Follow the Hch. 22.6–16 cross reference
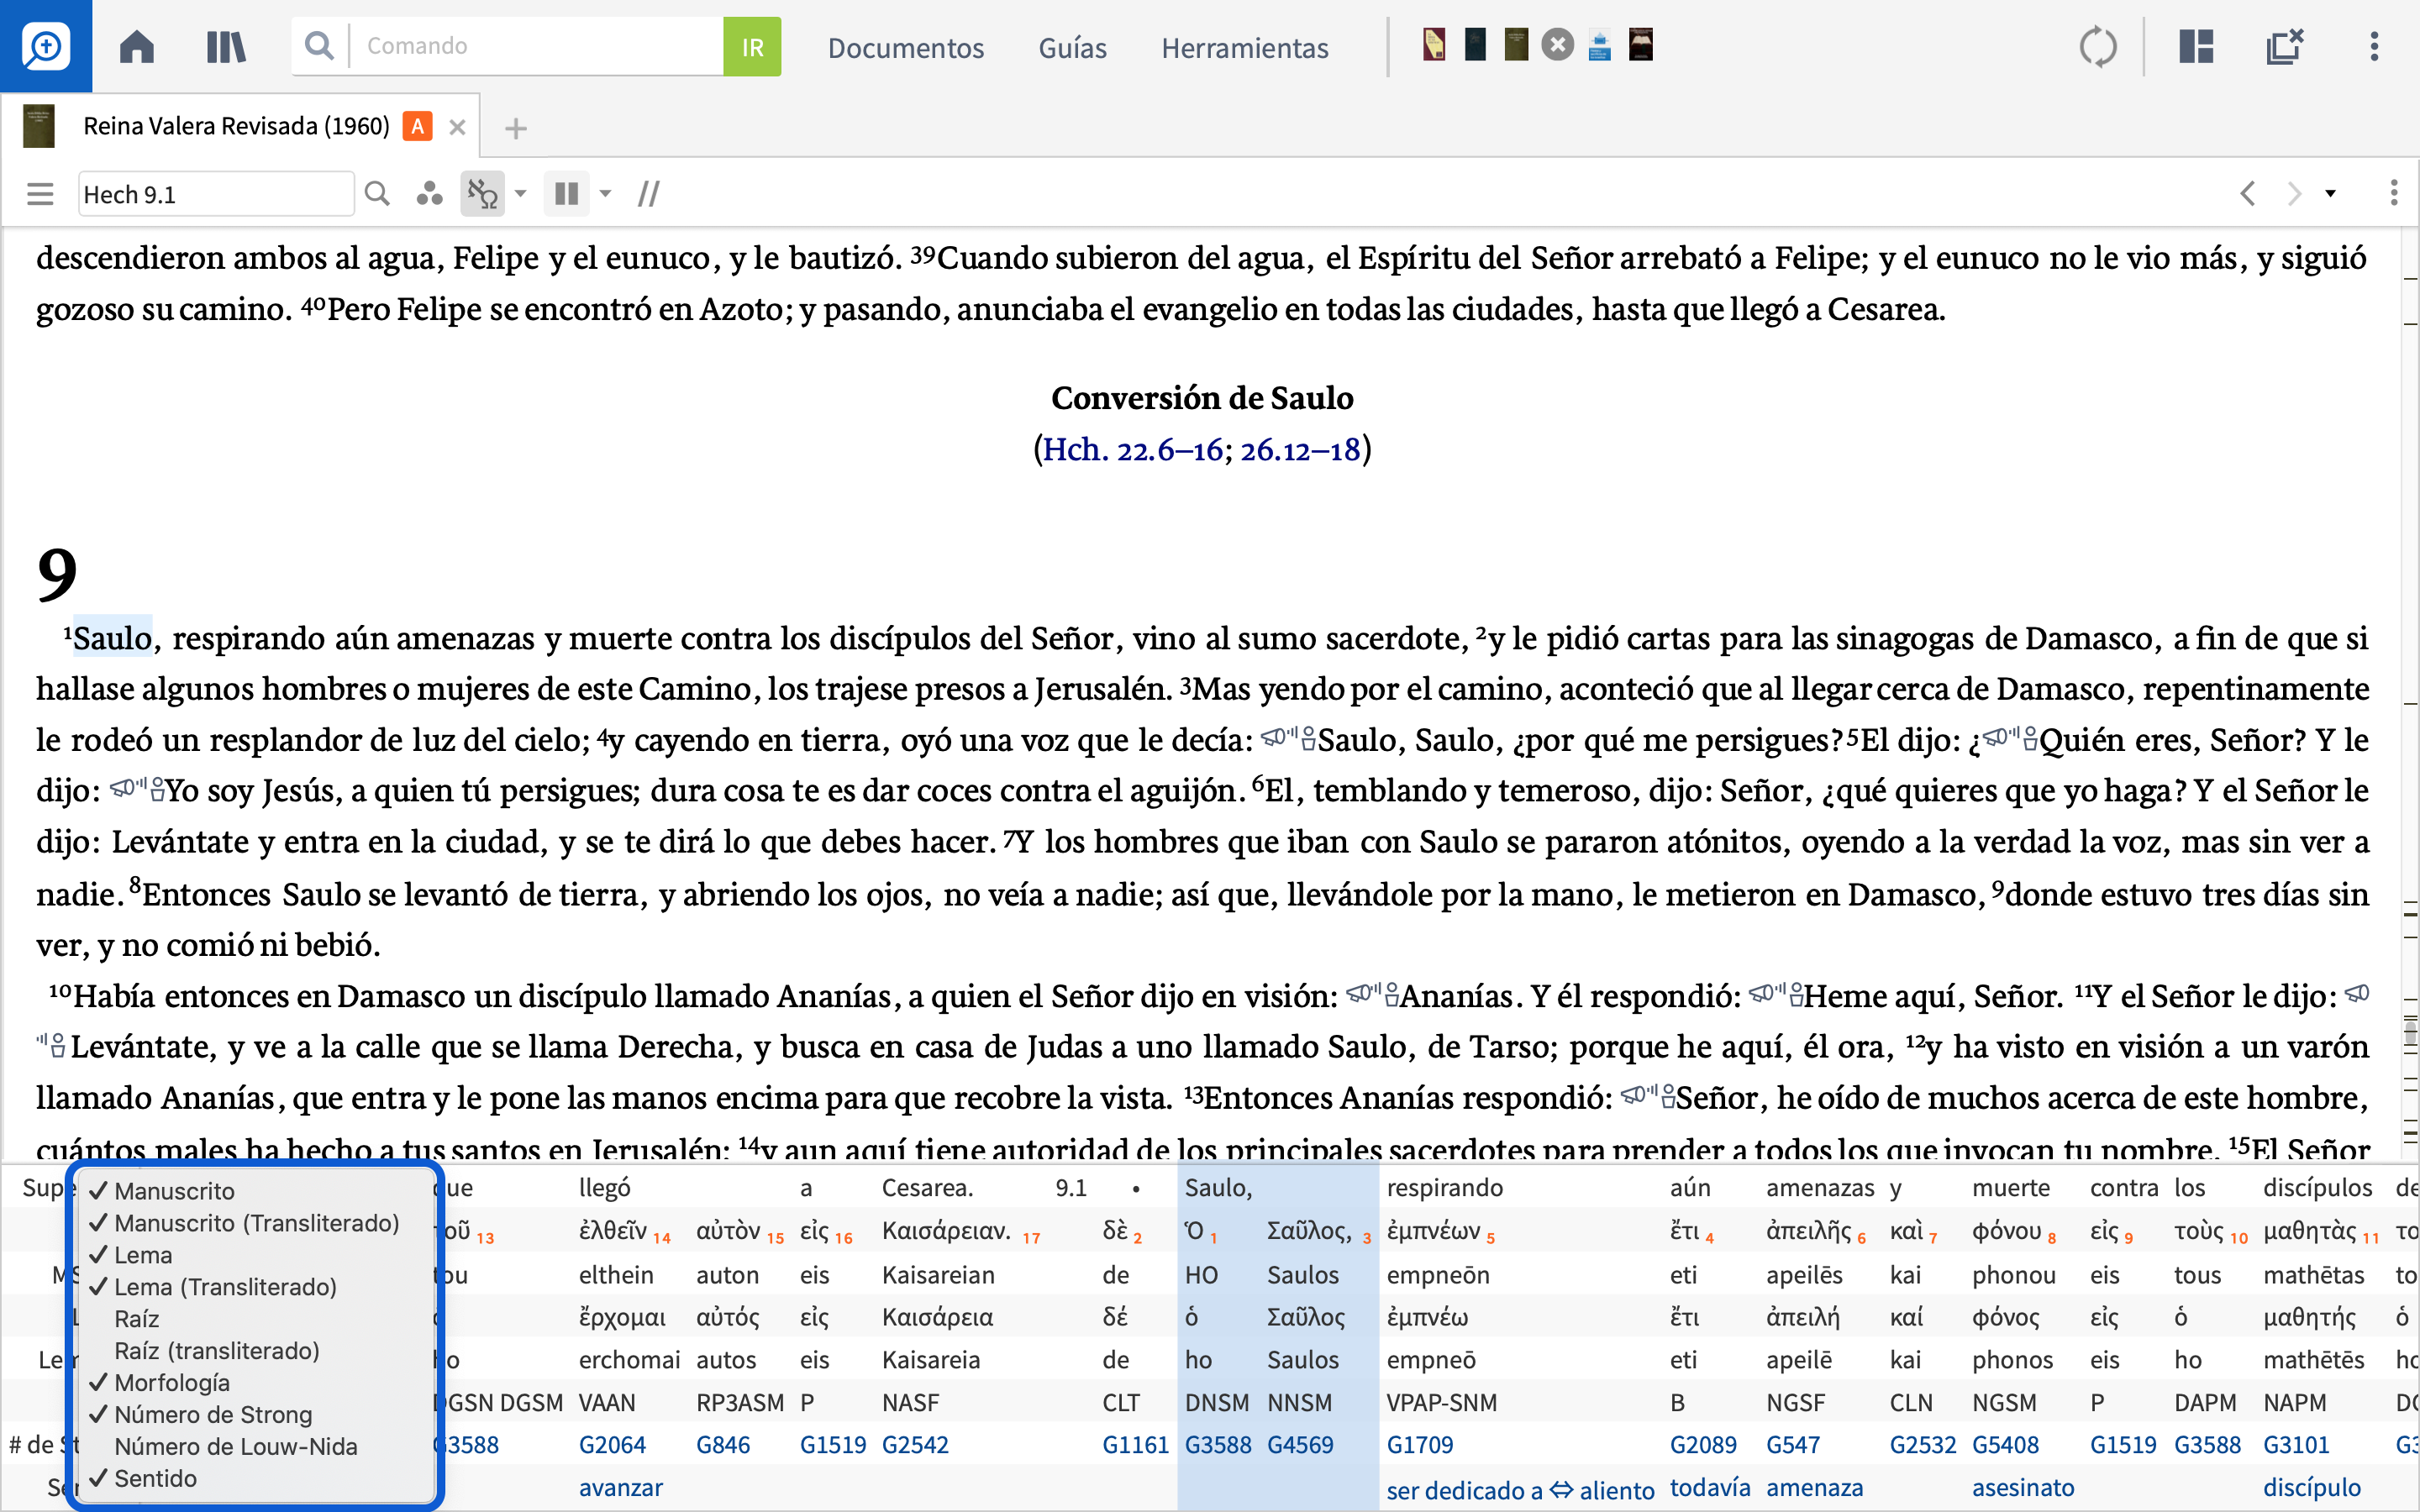This screenshot has width=2420, height=1512. point(1133,450)
